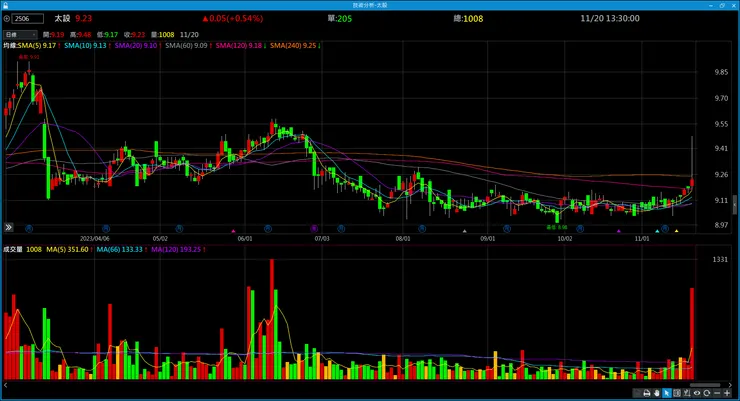This screenshot has width=740, height=401.
Task: Expand the double-chevron panel on chart left
Action: tap(8, 227)
